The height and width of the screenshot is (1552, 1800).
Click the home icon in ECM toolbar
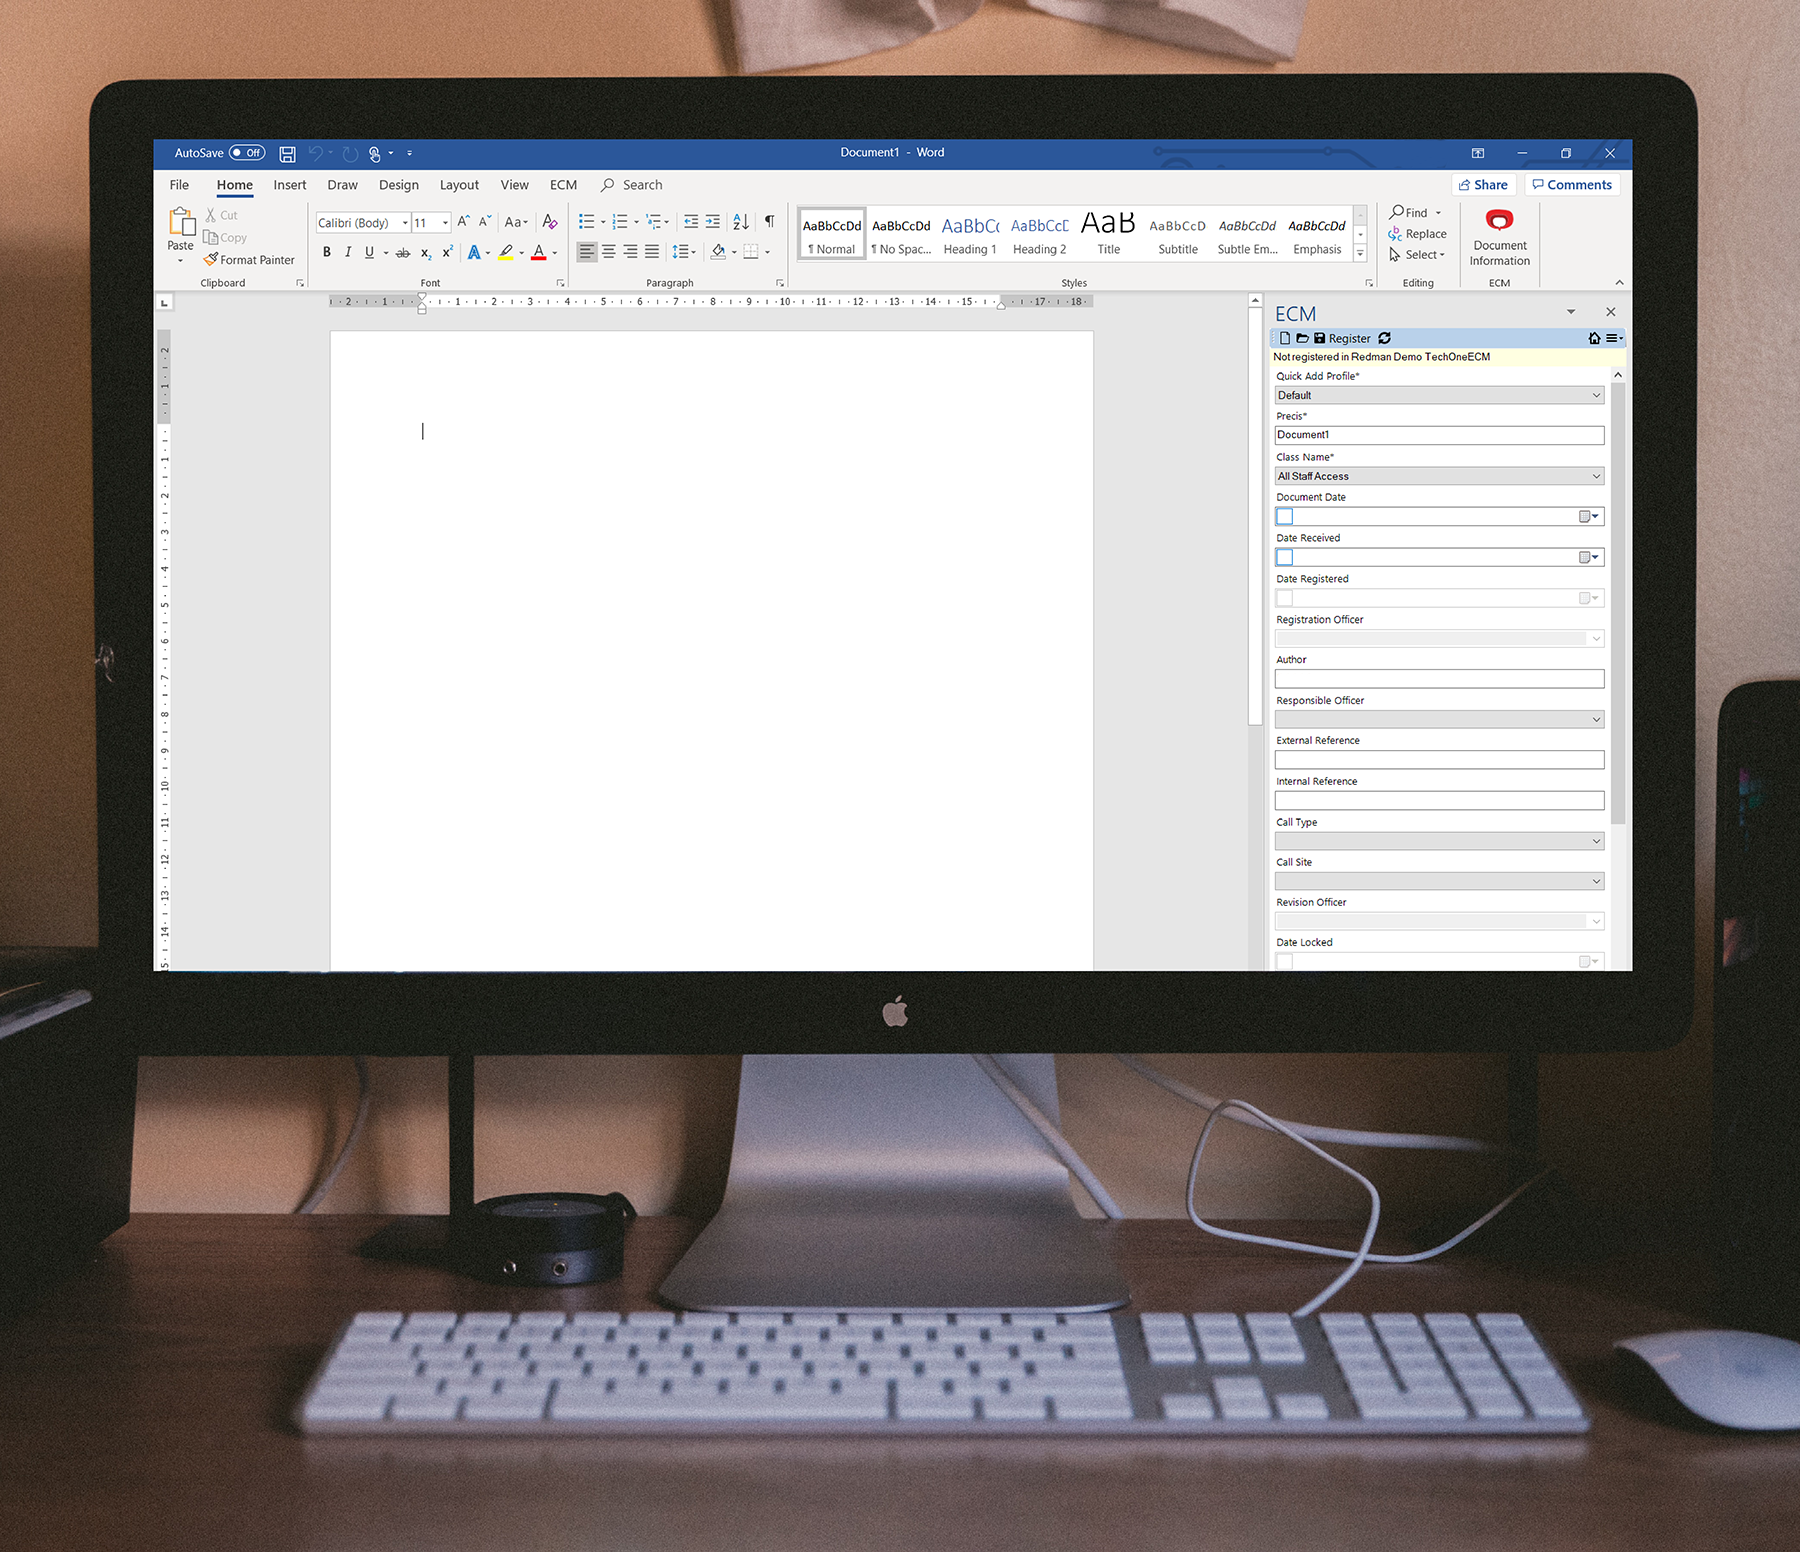[1593, 338]
